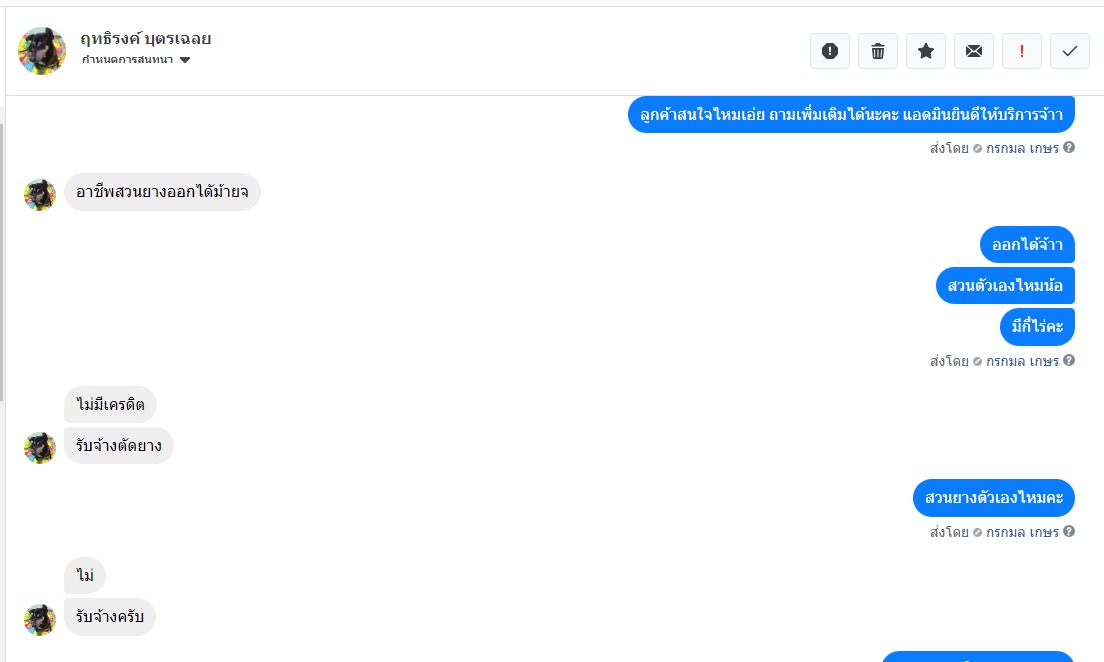Mark conversation done with checkmark icon
1104x662 pixels.
[1069, 51]
